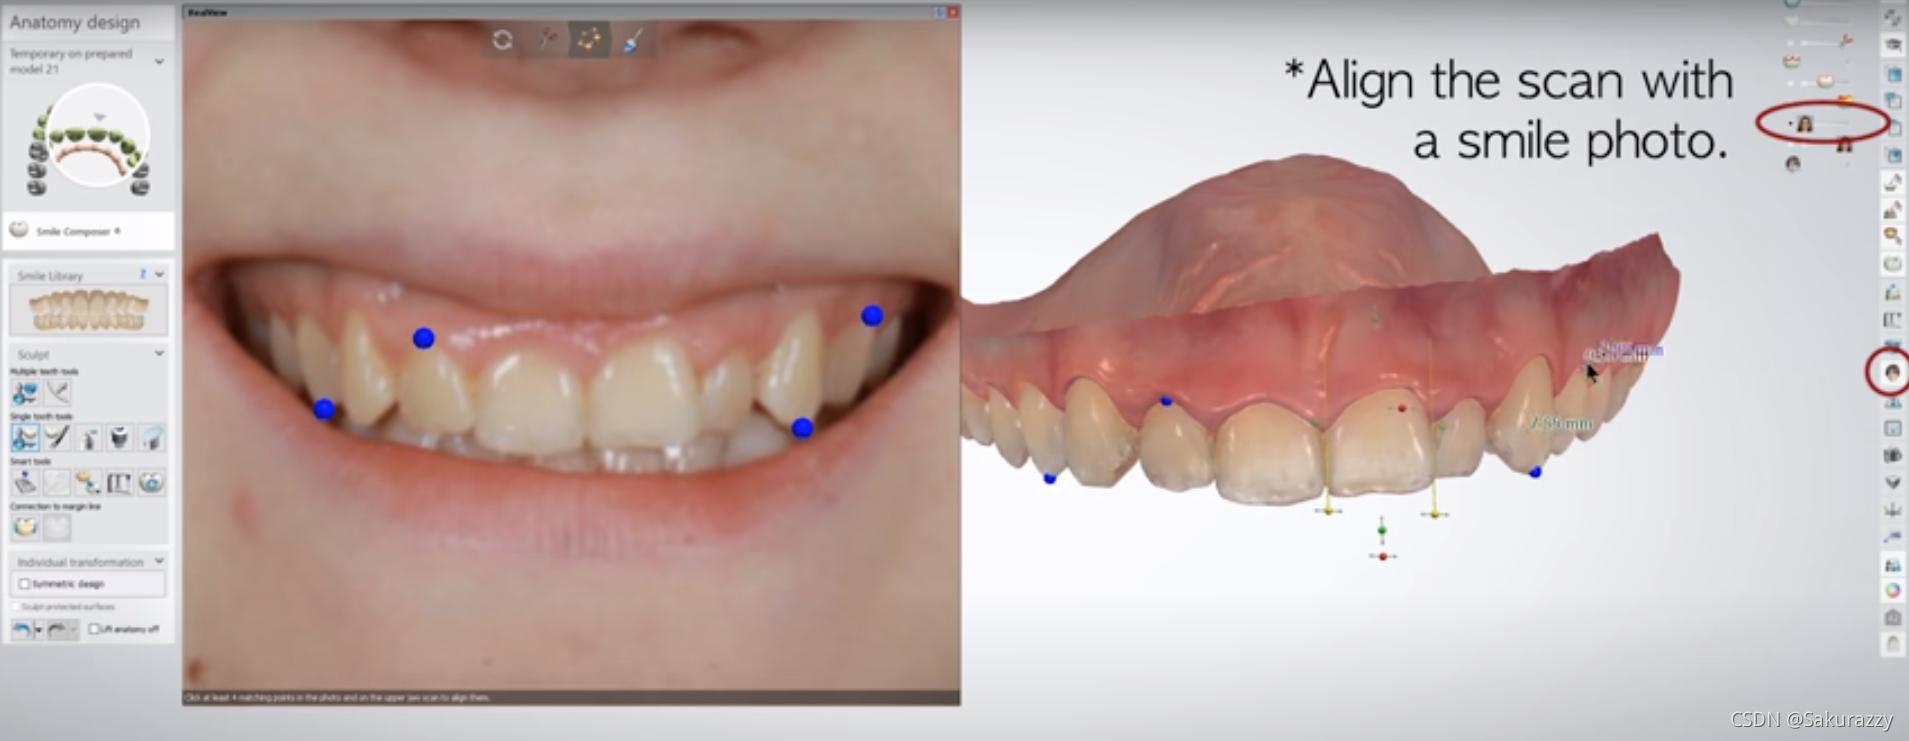Click the color wheel icon in right toolbar
The image size is (1909, 741).
coord(1893,591)
